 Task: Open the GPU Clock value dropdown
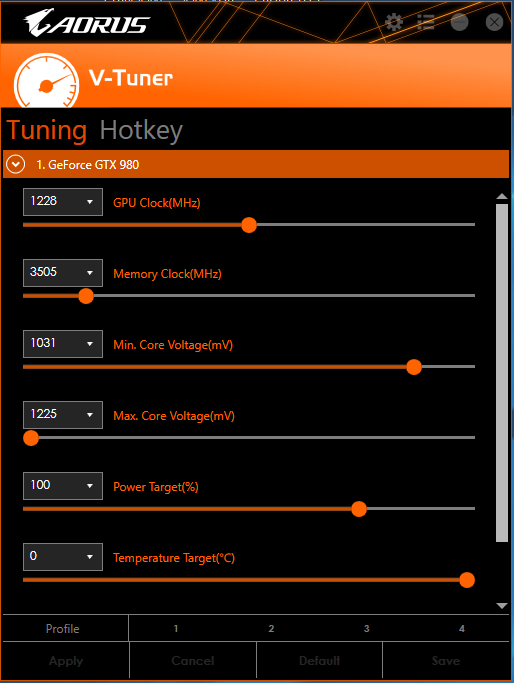[x=63, y=202]
